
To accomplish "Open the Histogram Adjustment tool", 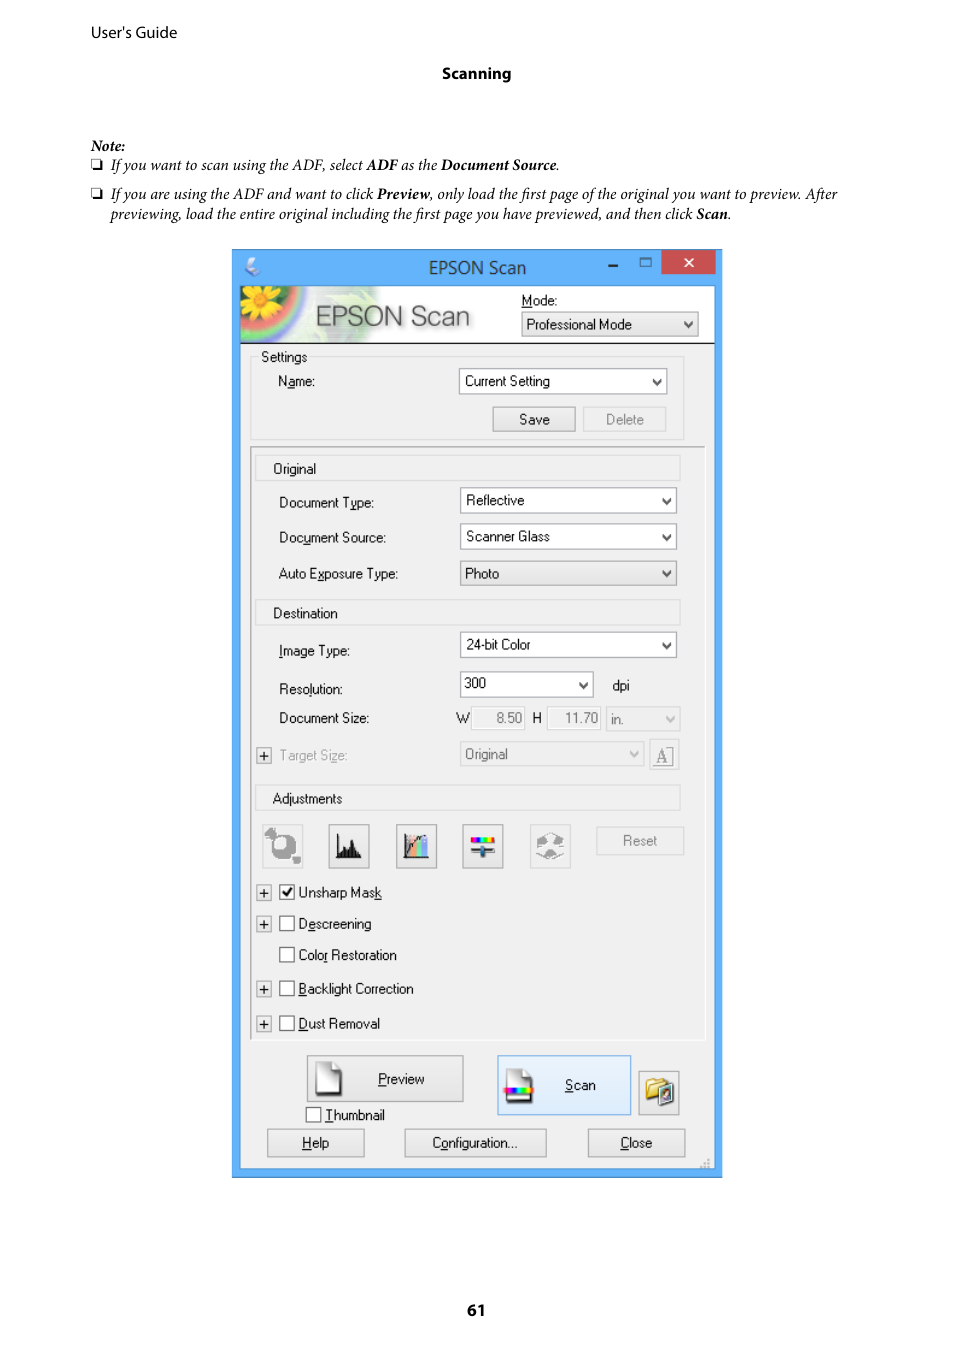I will point(348,845).
